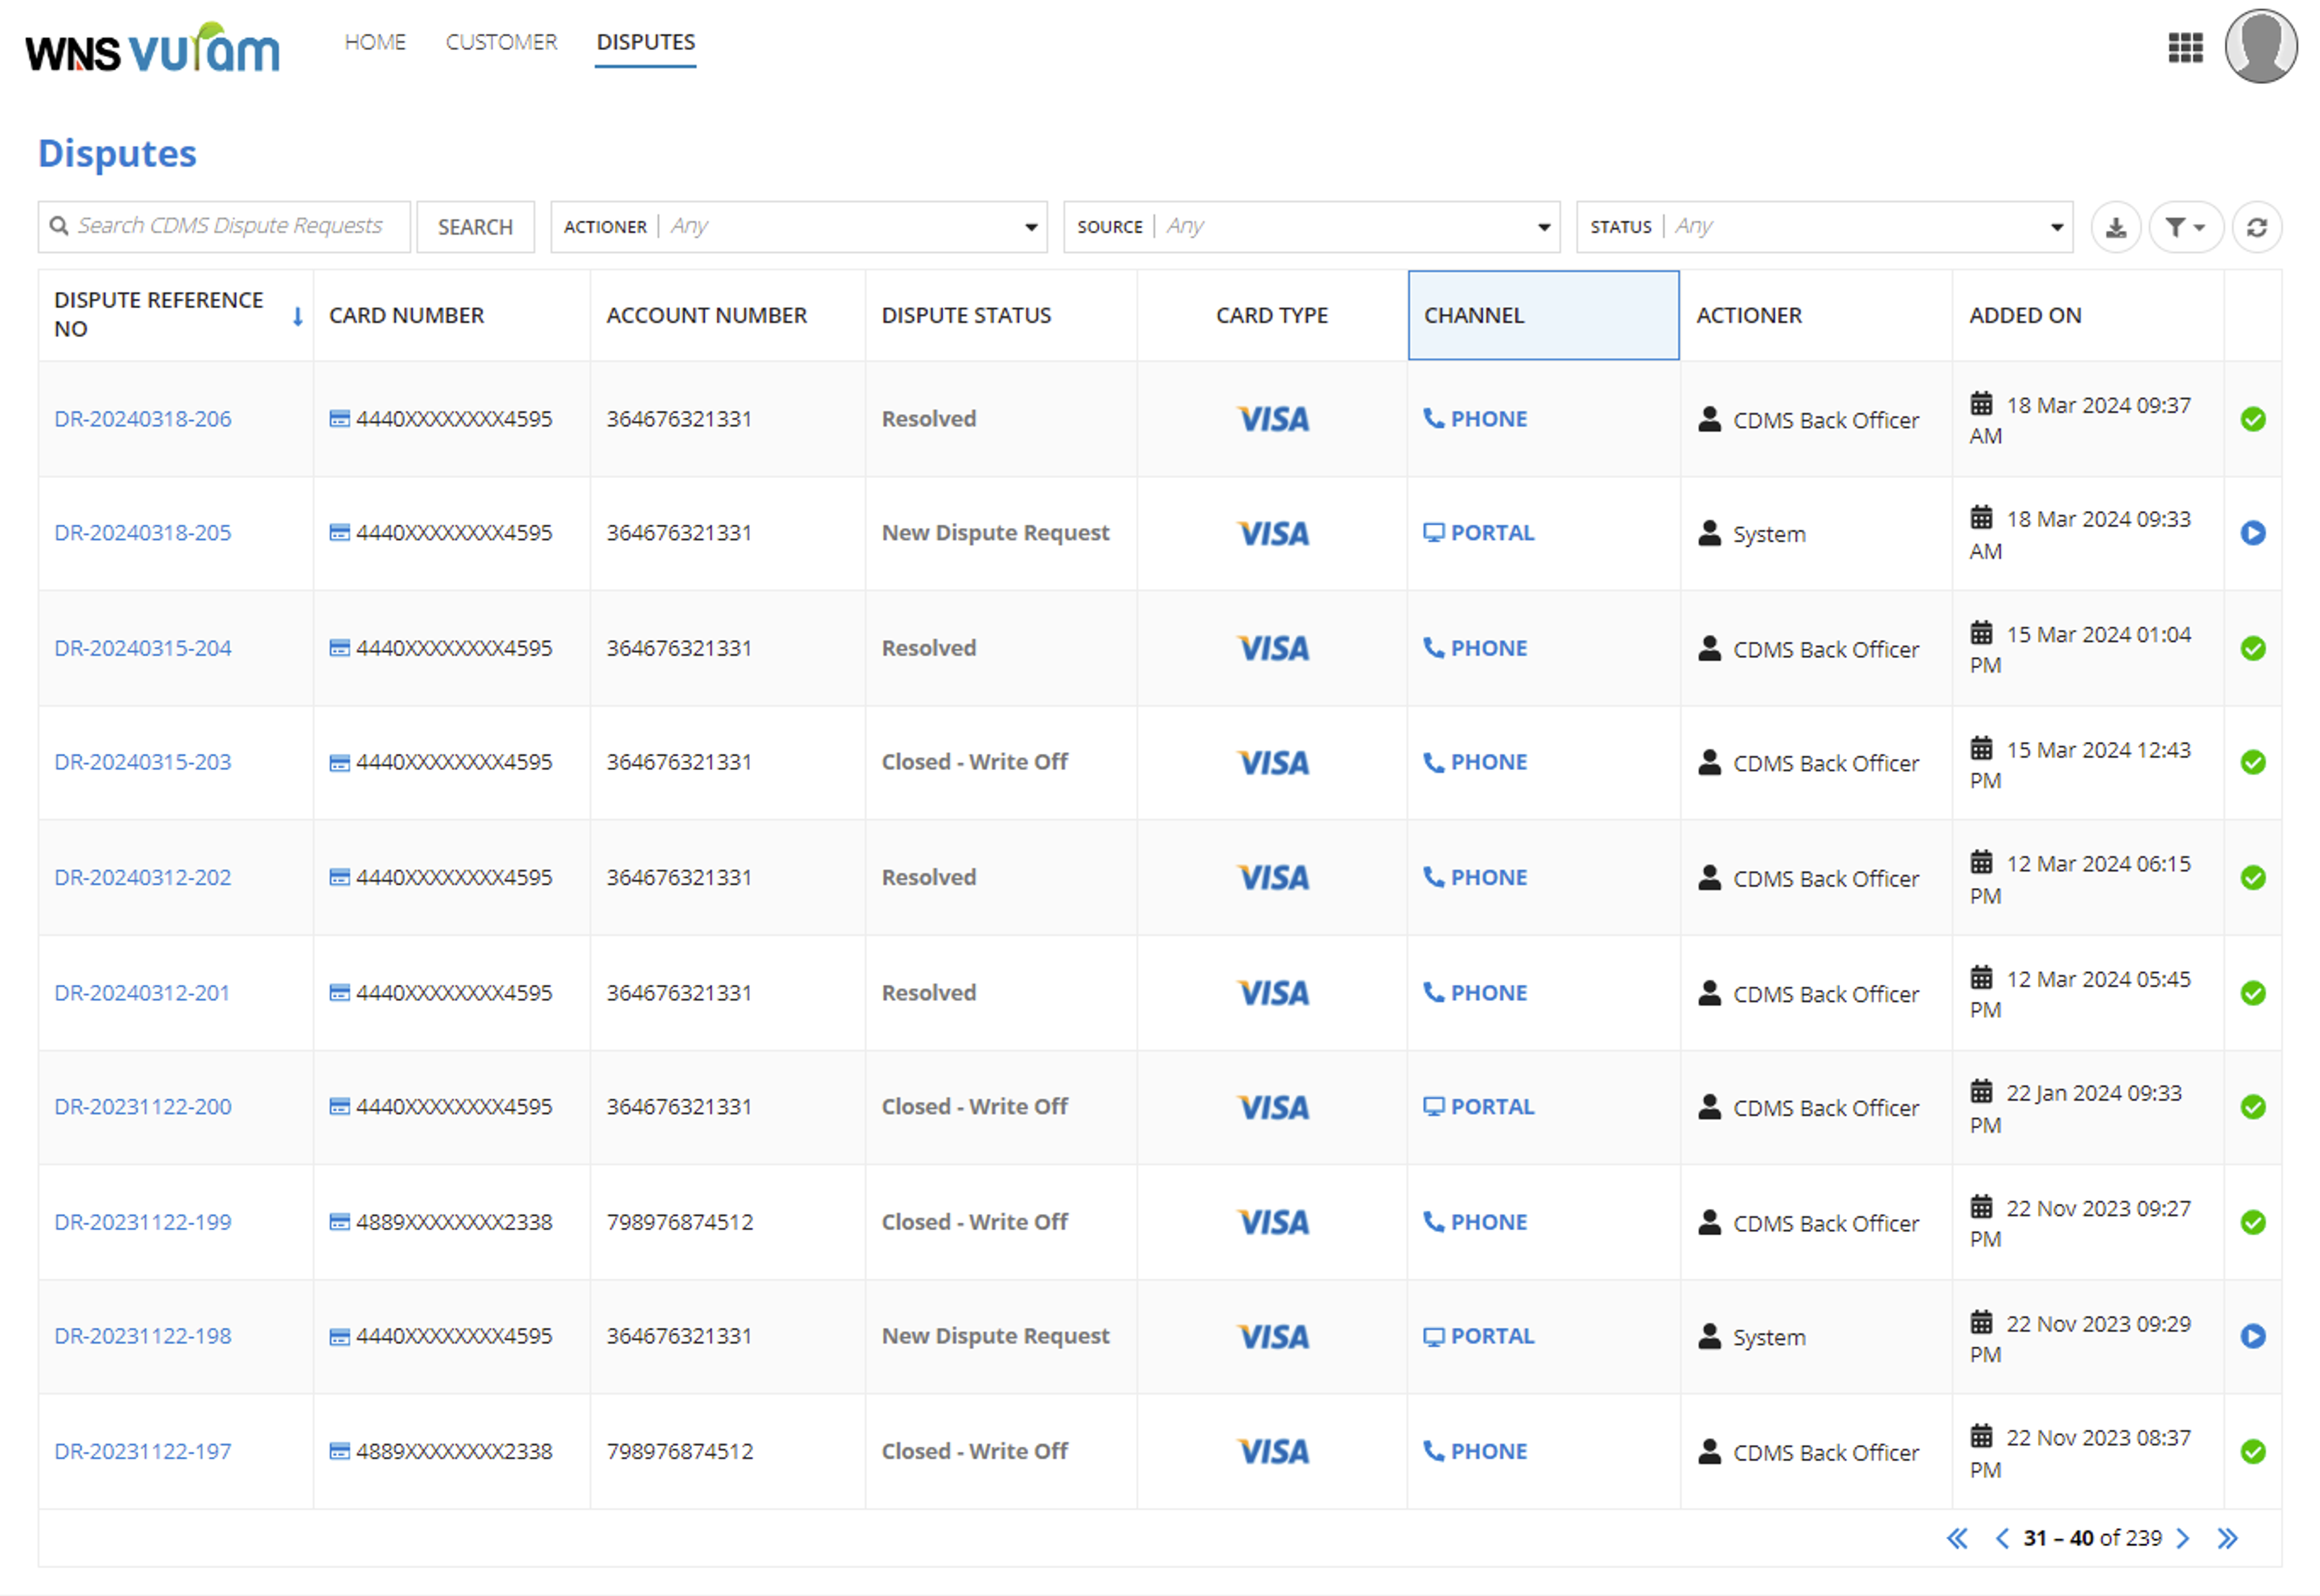Open the filter funnel dropdown
The height and width of the screenshot is (1596, 2320).
(2185, 227)
